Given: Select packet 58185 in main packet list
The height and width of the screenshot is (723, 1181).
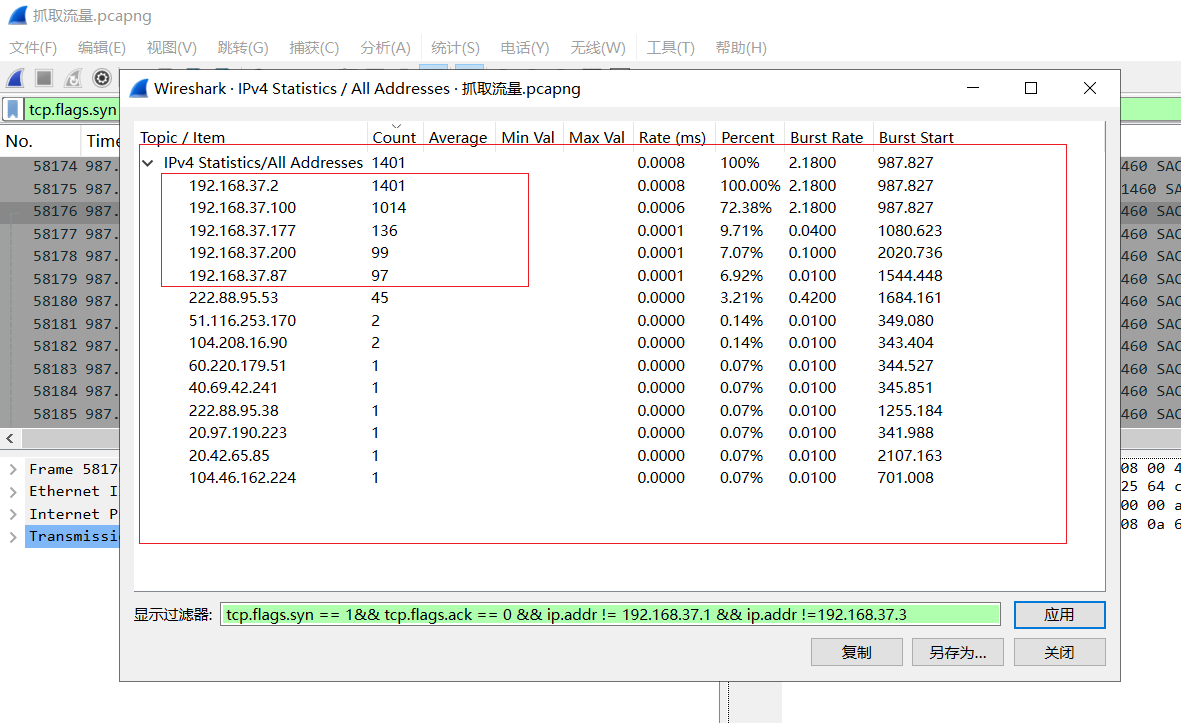Looking at the screenshot, I should coord(60,414).
